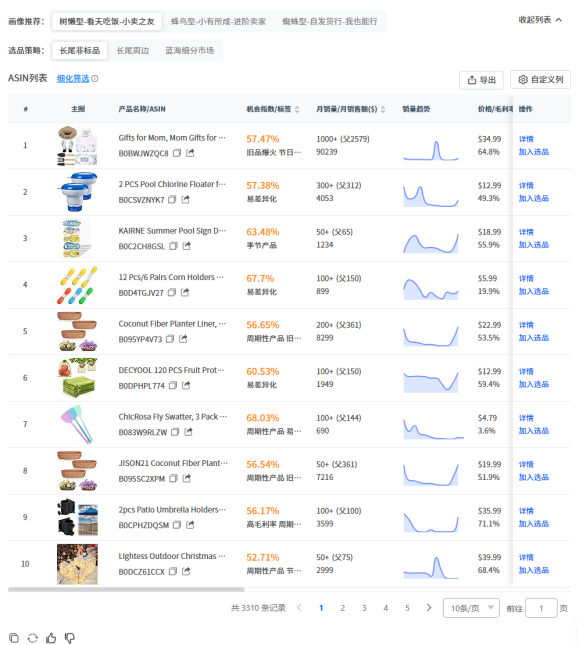Collapse the list with 收起列表
This screenshot has height=645, width=579.
point(540,20)
